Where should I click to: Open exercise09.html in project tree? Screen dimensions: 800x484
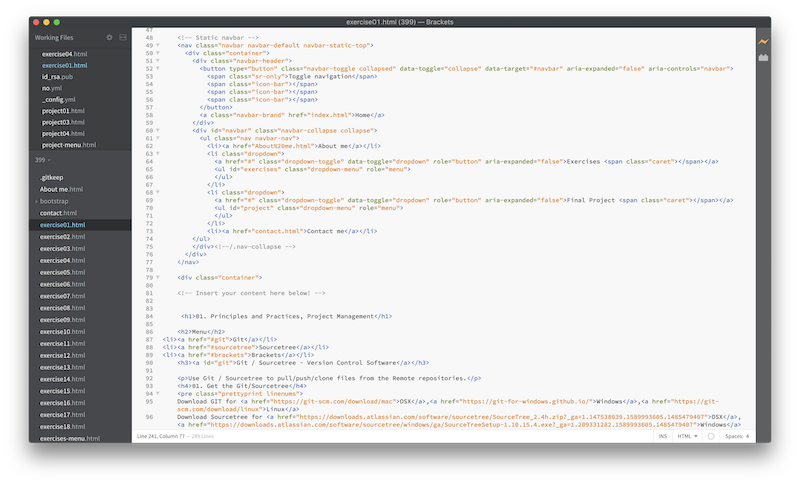pyautogui.click(x=63, y=320)
